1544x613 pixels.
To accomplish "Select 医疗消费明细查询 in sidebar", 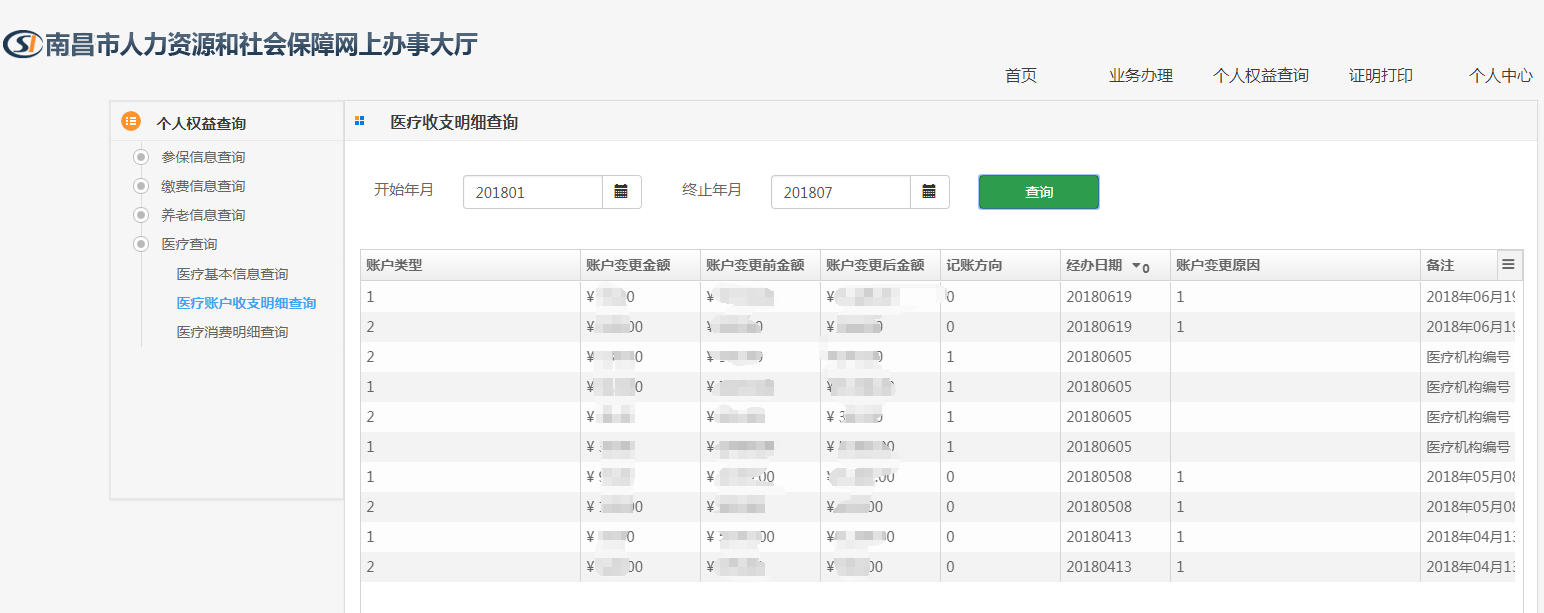I will pyautogui.click(x=232, y=332).
